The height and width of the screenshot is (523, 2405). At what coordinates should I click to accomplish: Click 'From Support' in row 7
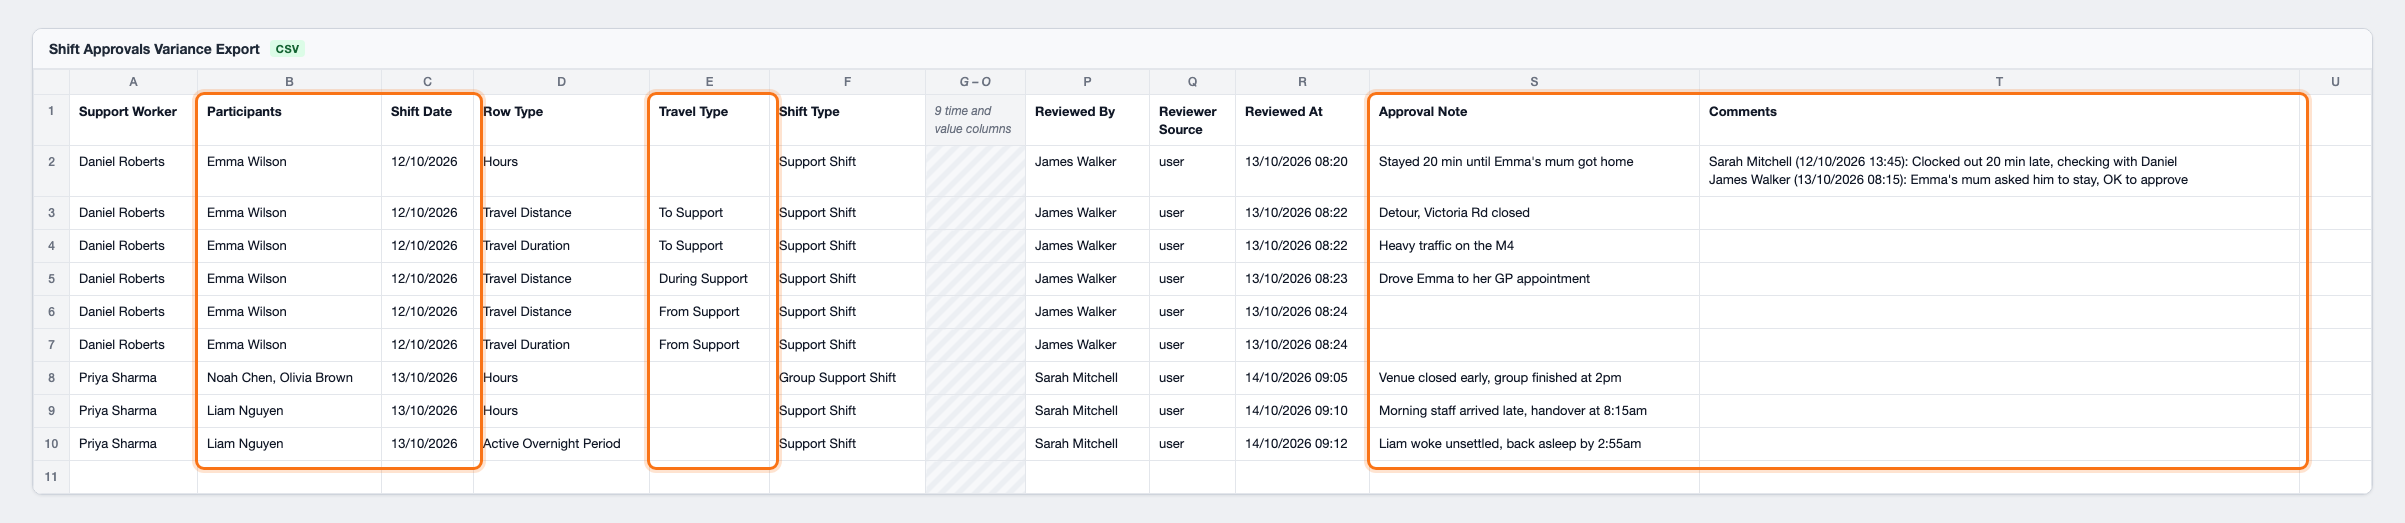point(709,345)
